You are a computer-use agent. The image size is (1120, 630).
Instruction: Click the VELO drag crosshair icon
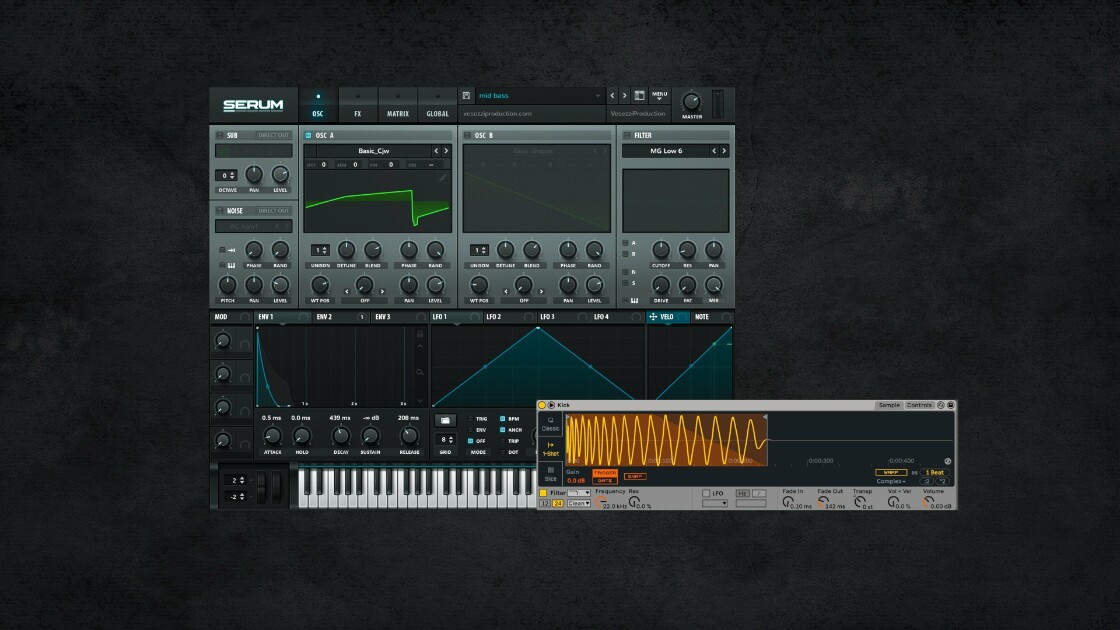point(653,316)
